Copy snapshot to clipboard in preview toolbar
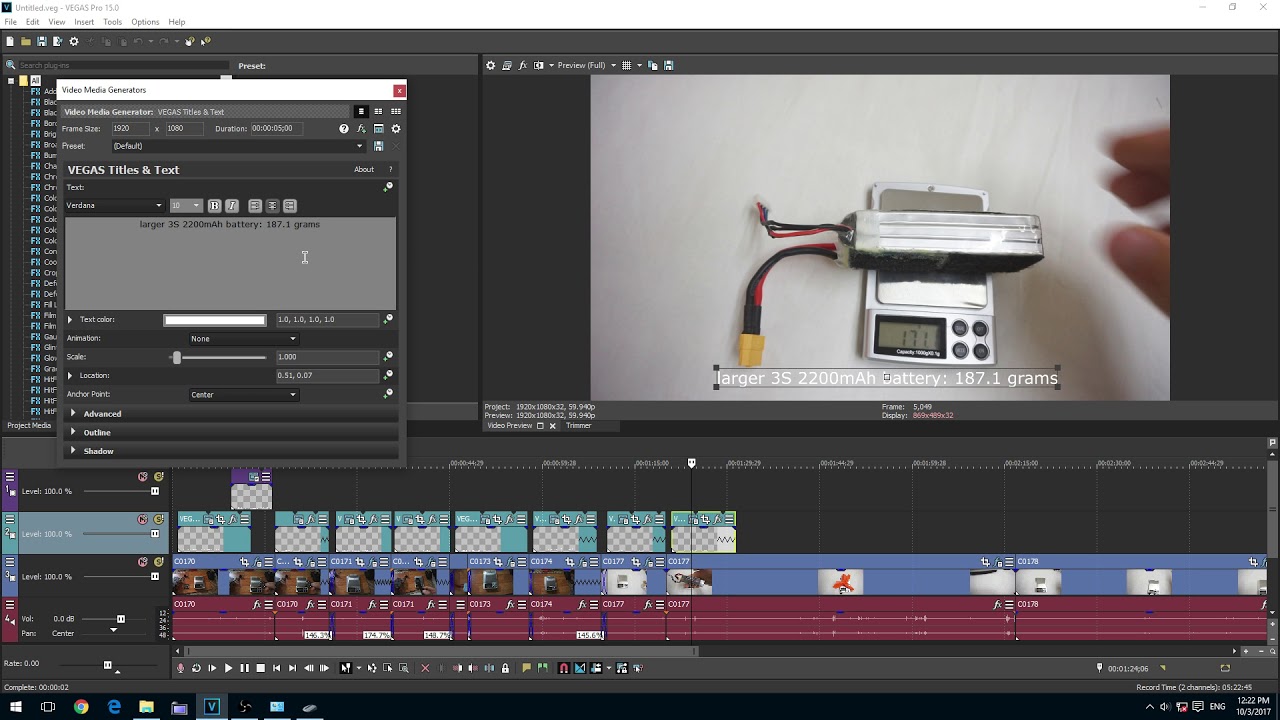Image resolution: width=1280 pixels, height=720 pixels. [x=652, y=65]
